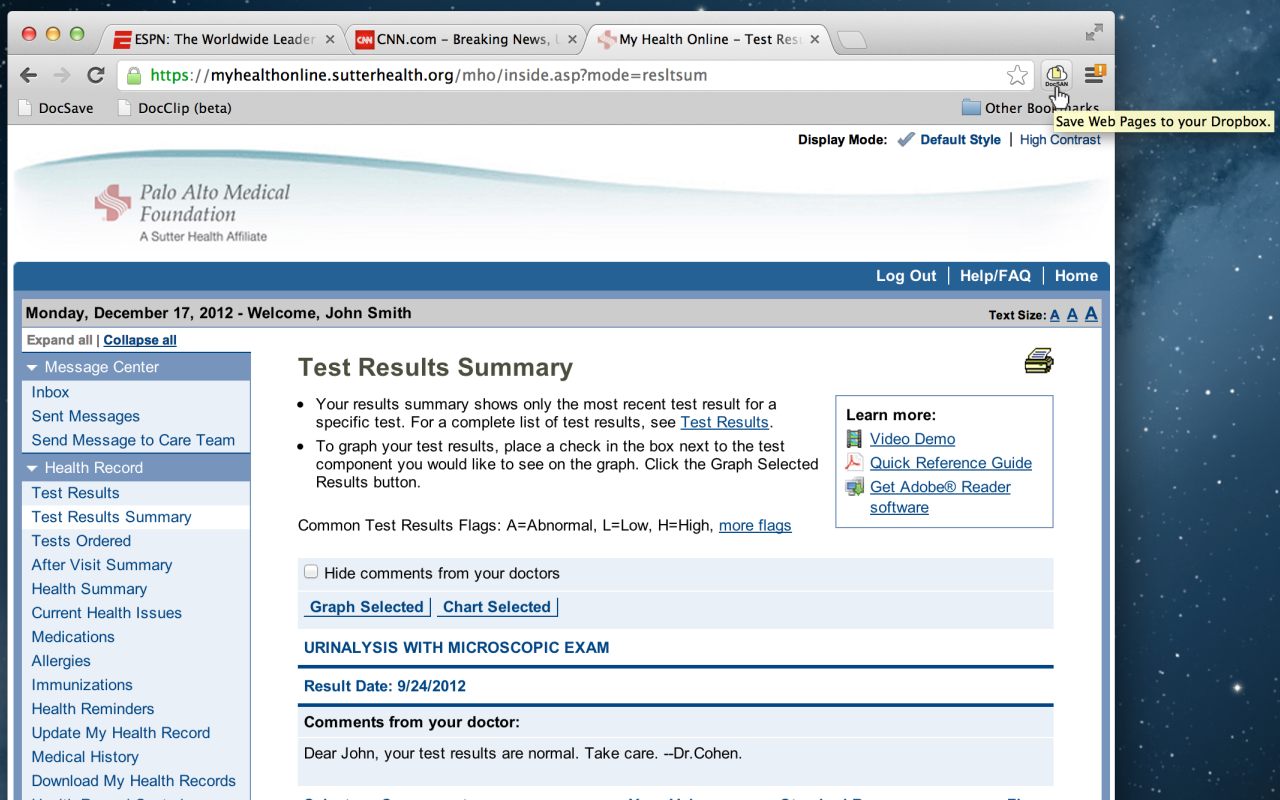Open Download My Health Records
The image size is (1280, 800).
click(133, 781)
